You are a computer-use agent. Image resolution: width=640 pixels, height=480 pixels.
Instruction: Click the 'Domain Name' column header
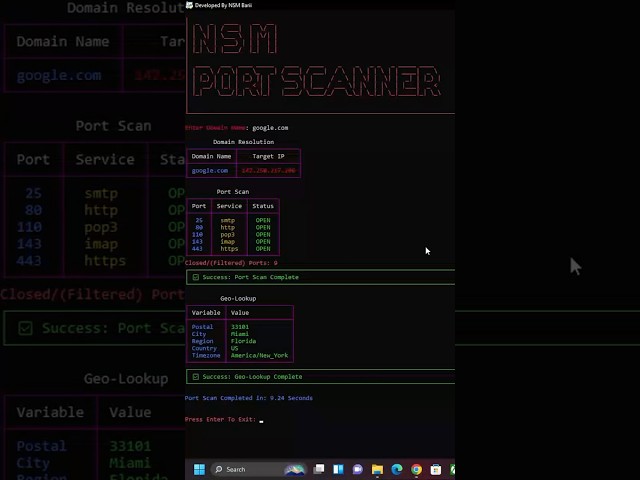tap(211, 156)
